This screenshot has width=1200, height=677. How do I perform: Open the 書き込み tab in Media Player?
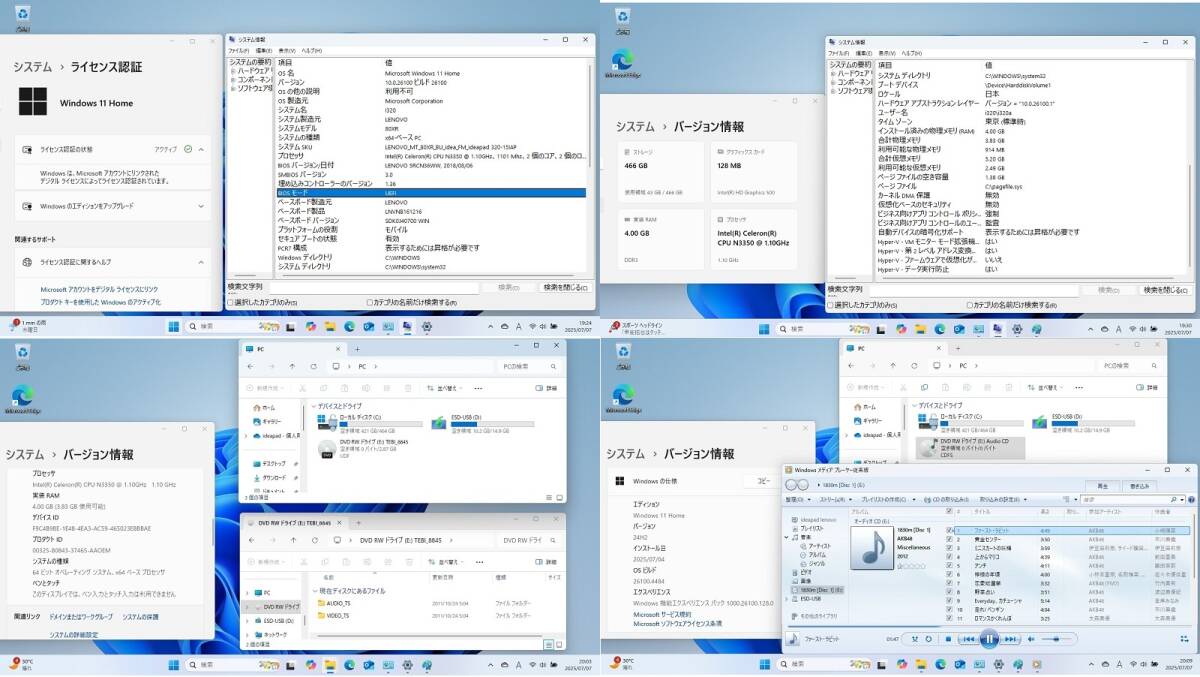click(1139, 486)
